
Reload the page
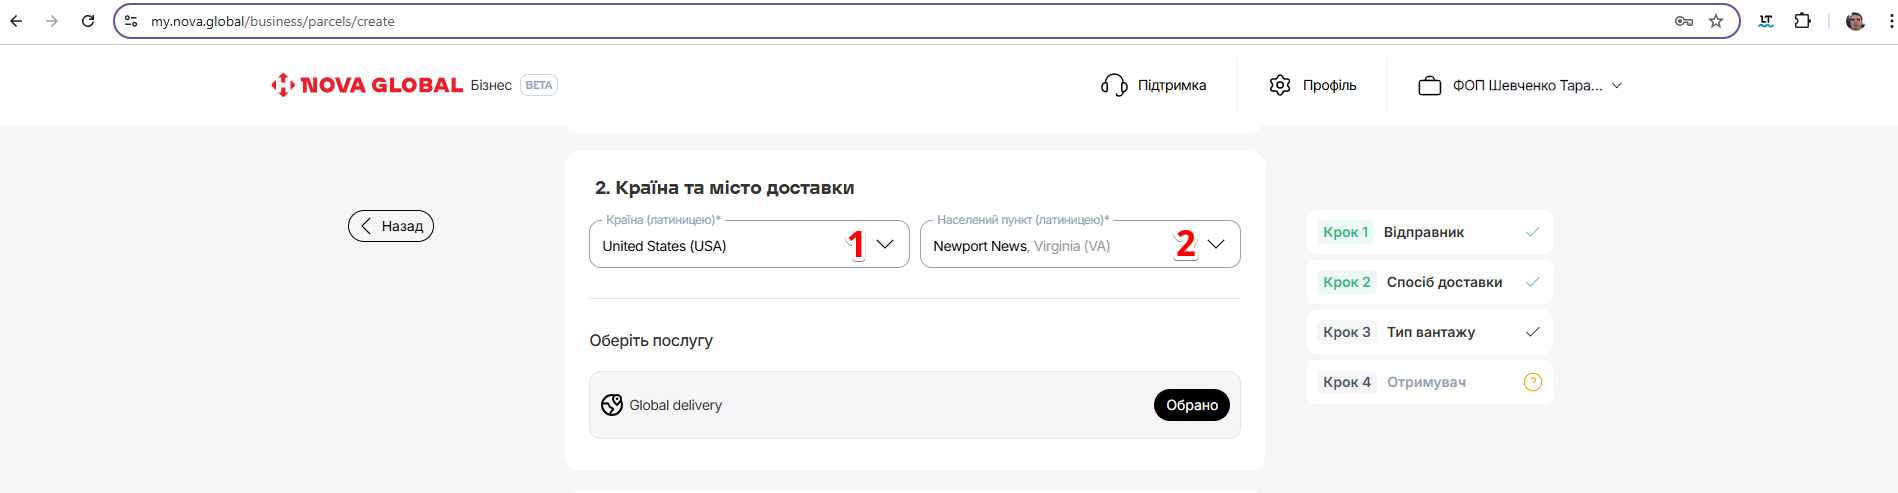88,21
